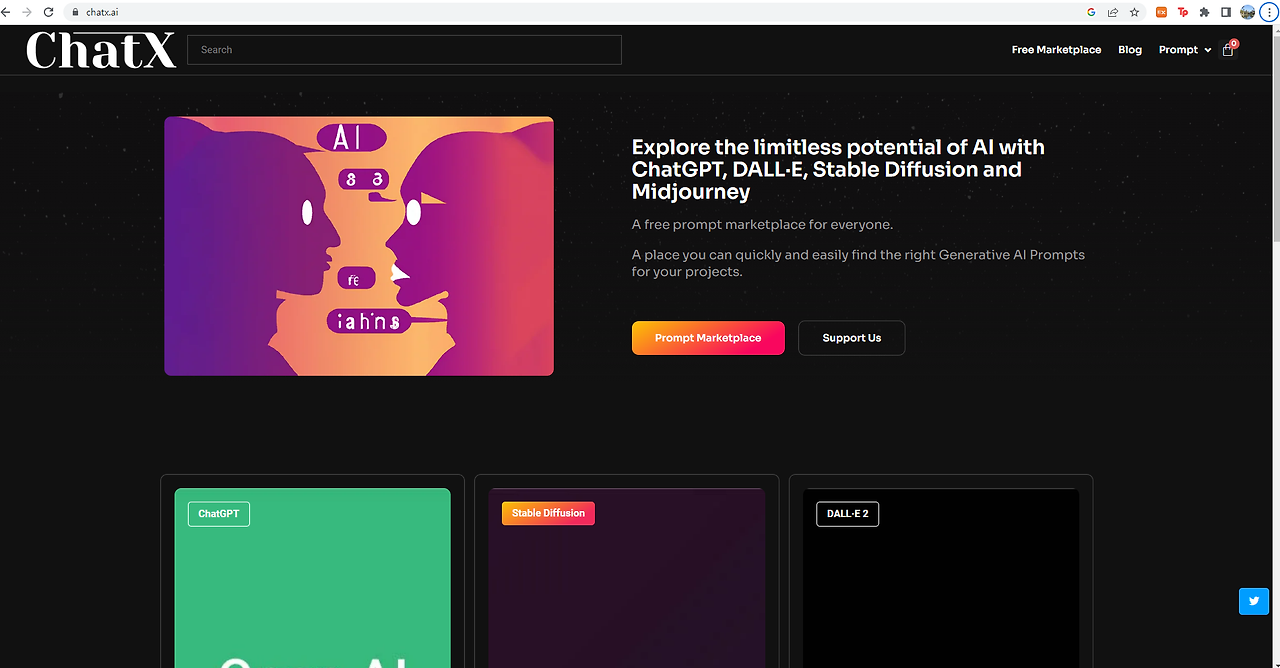
Task: Select the ChatGPT category tag
Action: point(219,514)
